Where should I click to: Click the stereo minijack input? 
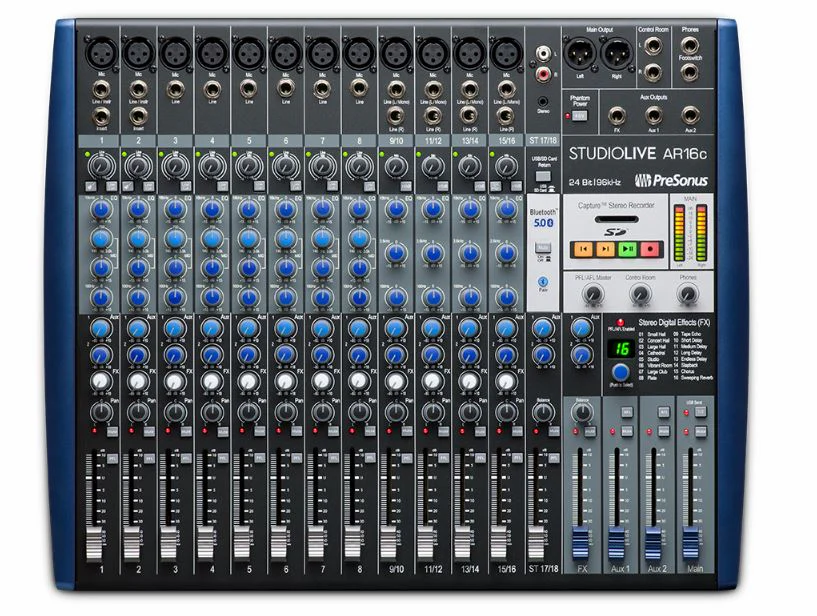pyautogui.click(x=543, y=102)
